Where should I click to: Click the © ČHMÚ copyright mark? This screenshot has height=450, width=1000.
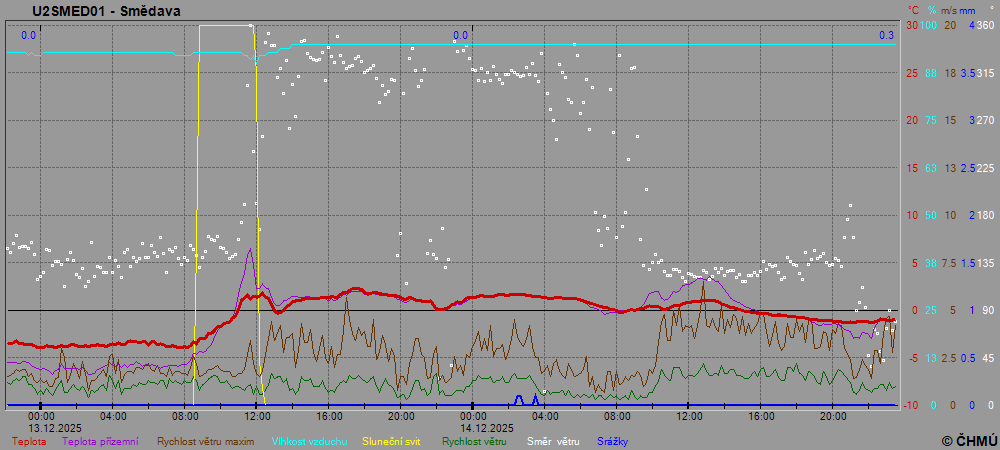[968, 440]
